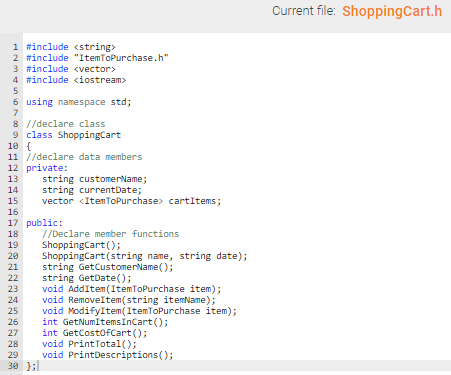Click the 'private:' keyword line
The width and height of the screenshot is (451, 375).
[x=47, y=168]
